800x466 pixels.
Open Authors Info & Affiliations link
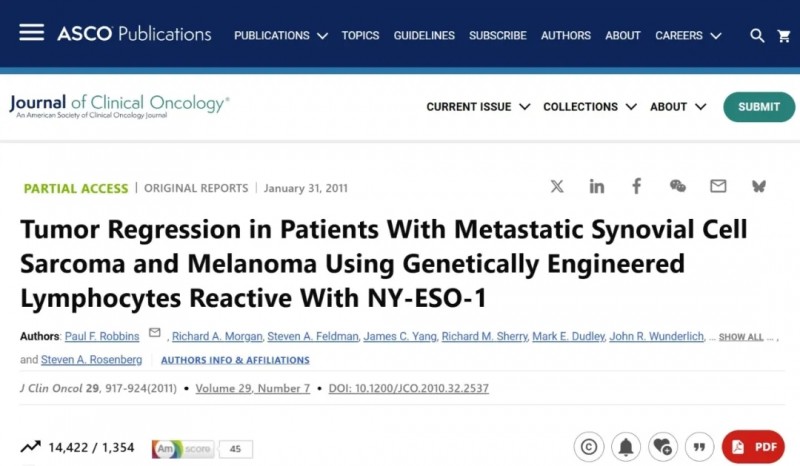tap(235, 360)
